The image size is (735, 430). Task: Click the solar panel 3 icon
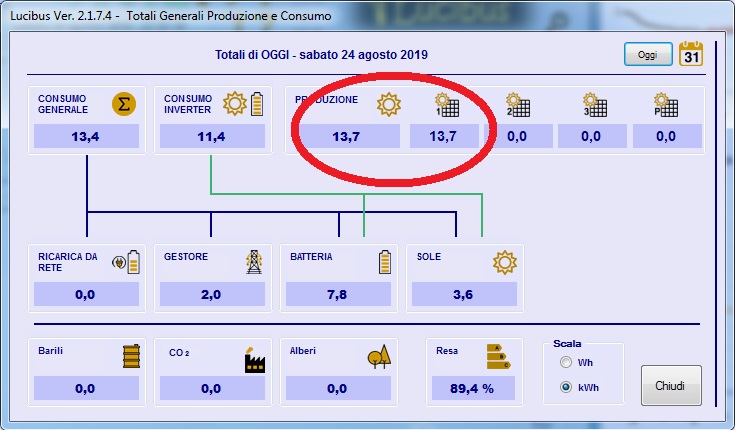(594, 104)
